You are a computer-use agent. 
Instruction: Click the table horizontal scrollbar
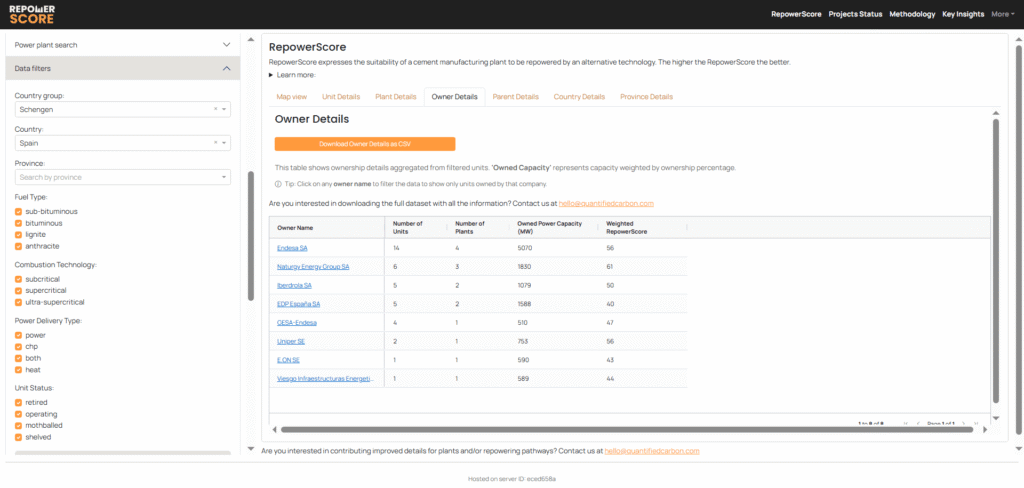click(600, 430)
